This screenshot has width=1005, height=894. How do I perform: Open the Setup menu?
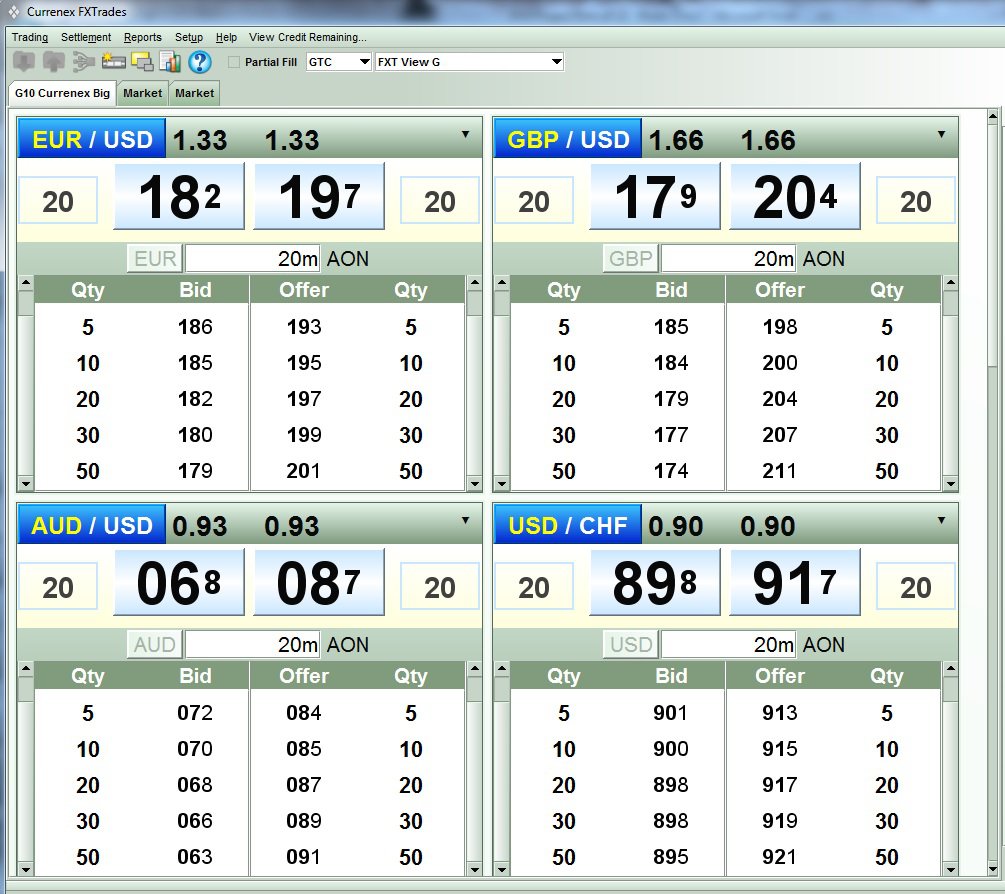pyautogui.click(x=189, y=37)
